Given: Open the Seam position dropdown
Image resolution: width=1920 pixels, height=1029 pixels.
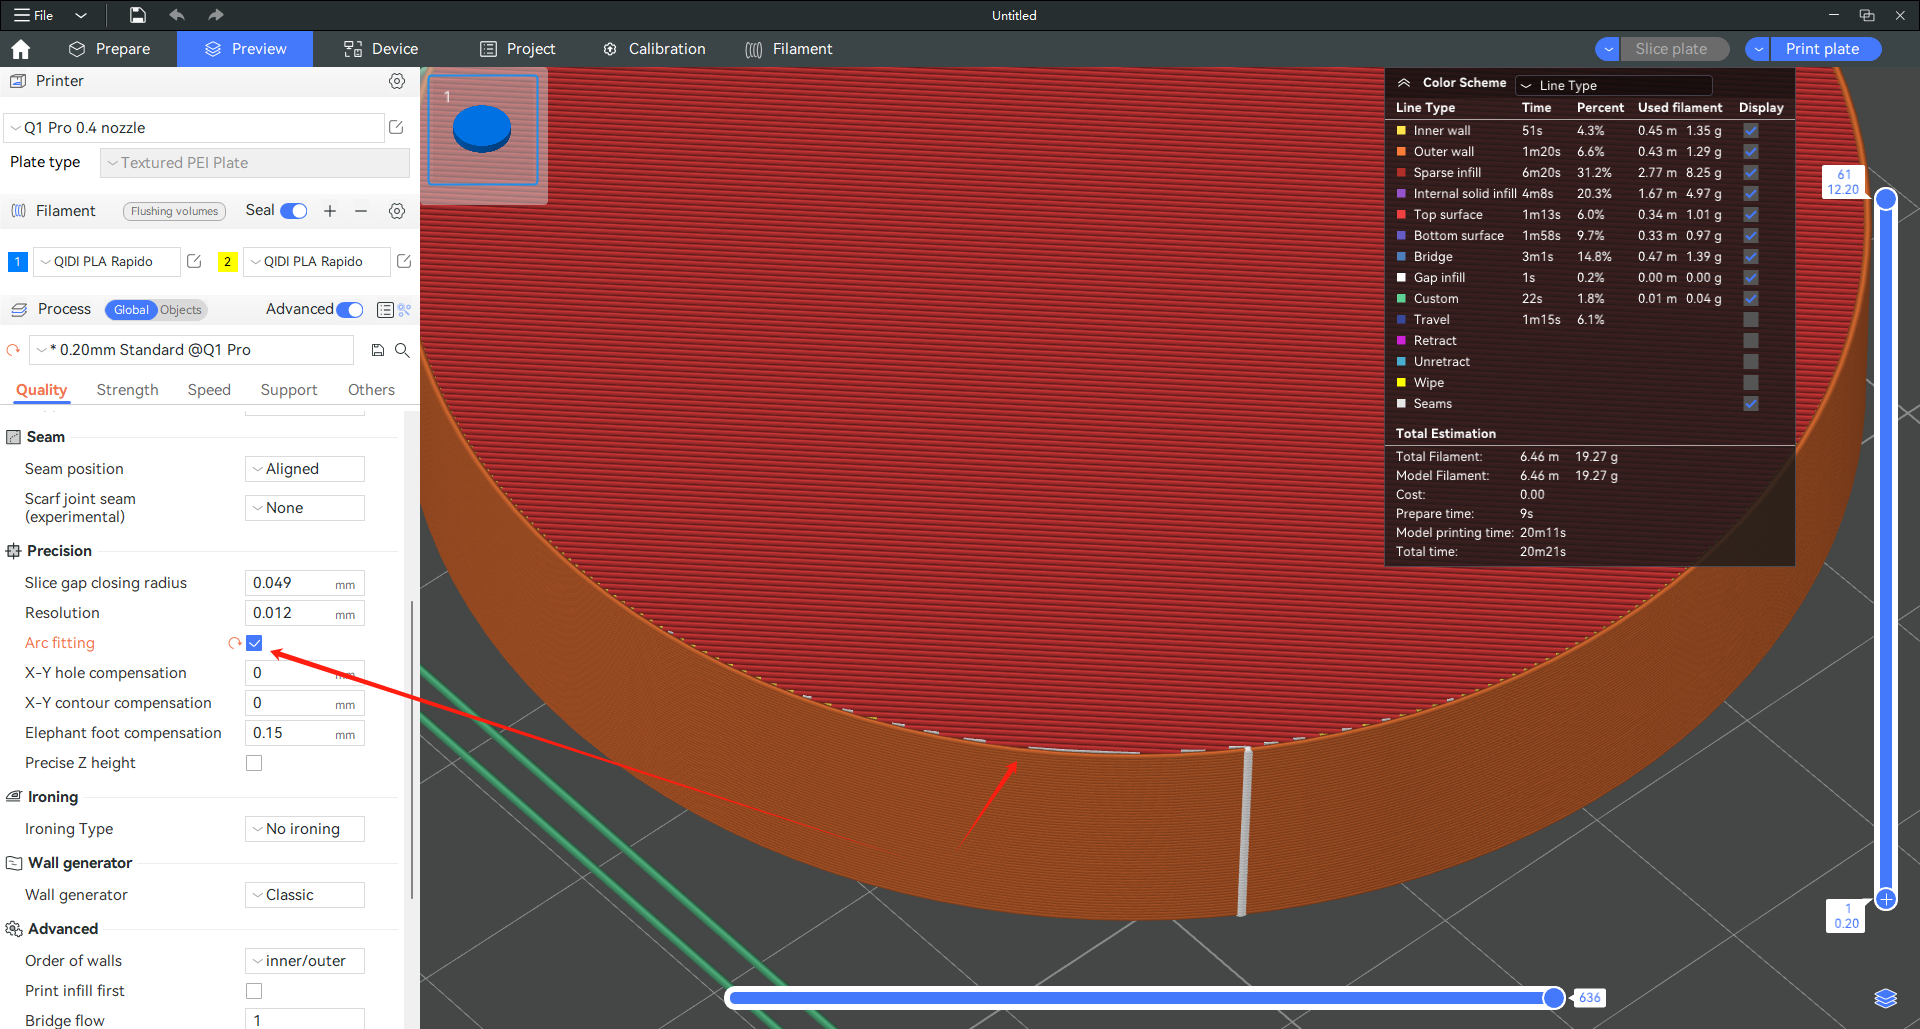Looking at the screenshot, I should (305, 469).
